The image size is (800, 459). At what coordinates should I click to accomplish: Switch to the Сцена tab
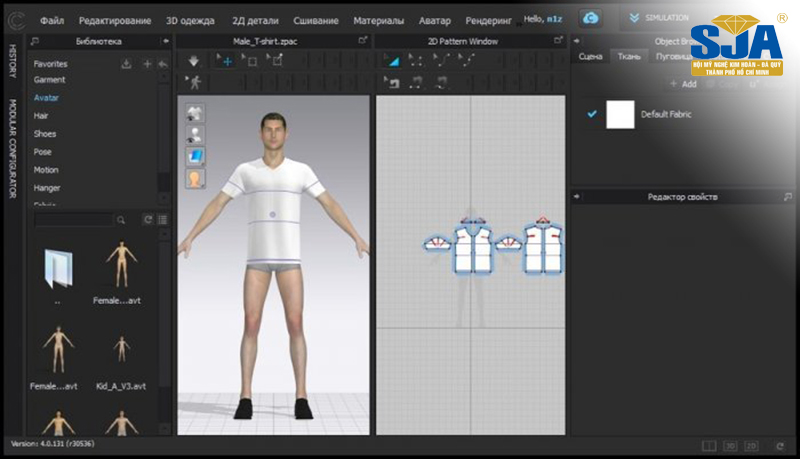point(590,56)
